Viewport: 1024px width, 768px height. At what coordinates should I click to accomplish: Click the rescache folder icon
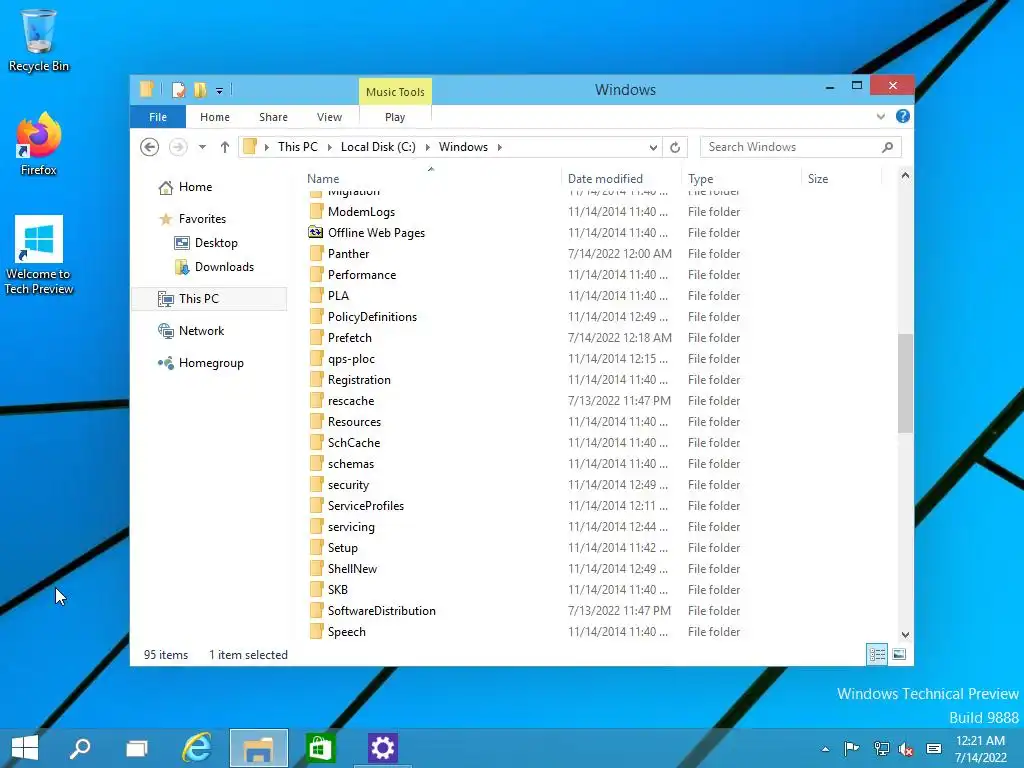click(x=316, y=401)
